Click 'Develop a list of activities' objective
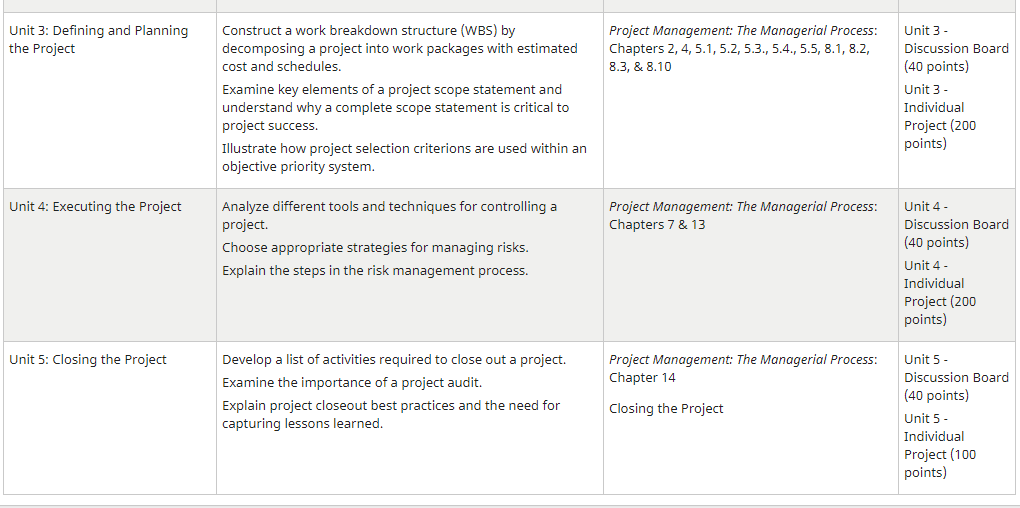 coord(394,360)
